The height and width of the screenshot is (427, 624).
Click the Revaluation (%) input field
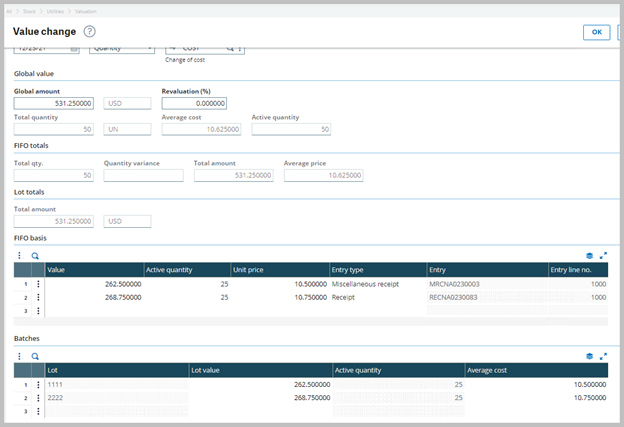pyautogui.click(x=194, y=103)
